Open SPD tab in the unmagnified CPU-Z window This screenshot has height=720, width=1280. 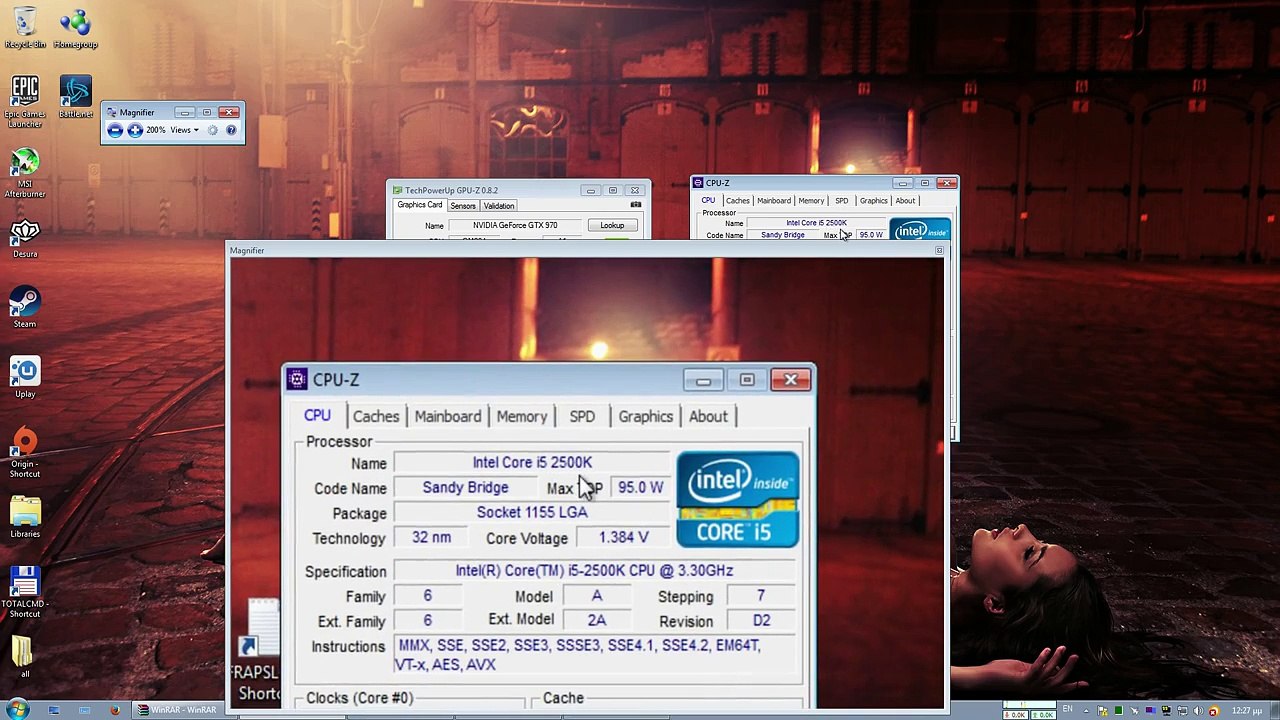(x=841, y=201)
